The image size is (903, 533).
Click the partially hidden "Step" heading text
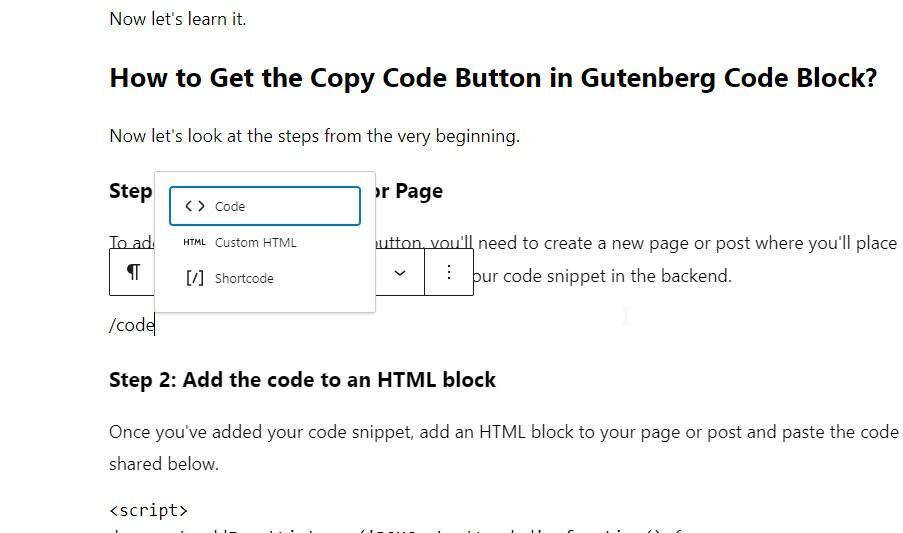pyautogui.click(x=130, y=191)
